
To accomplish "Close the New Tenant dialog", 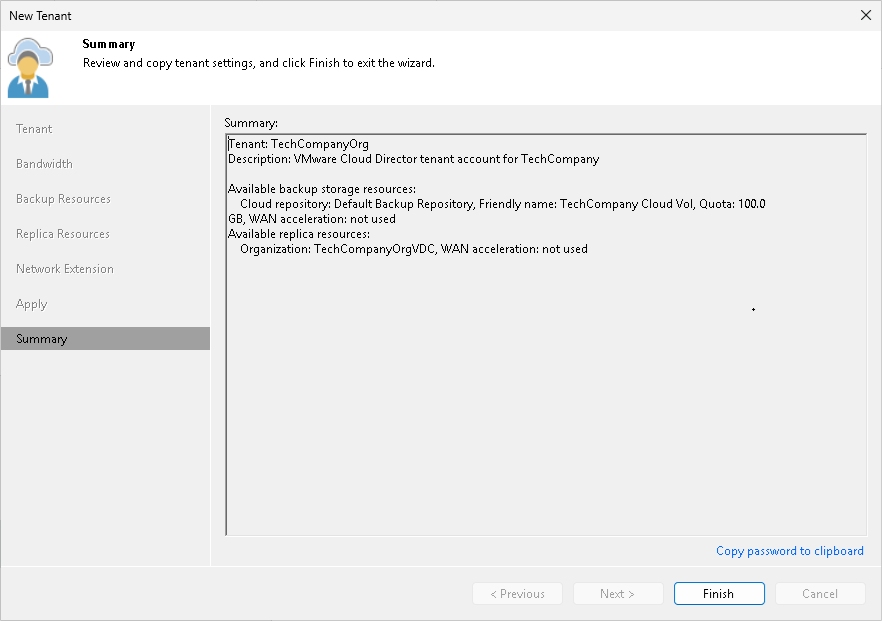I will (x=866, y=15).
